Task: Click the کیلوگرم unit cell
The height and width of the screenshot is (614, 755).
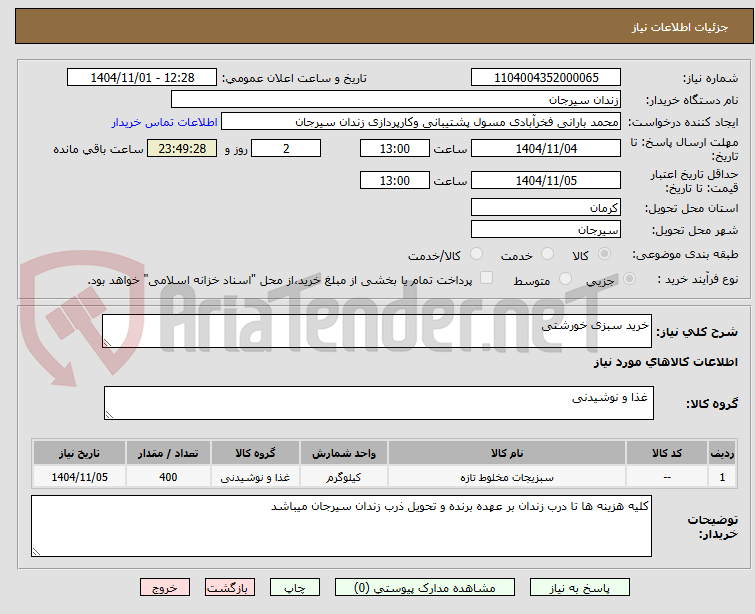Action: point(343,477)
